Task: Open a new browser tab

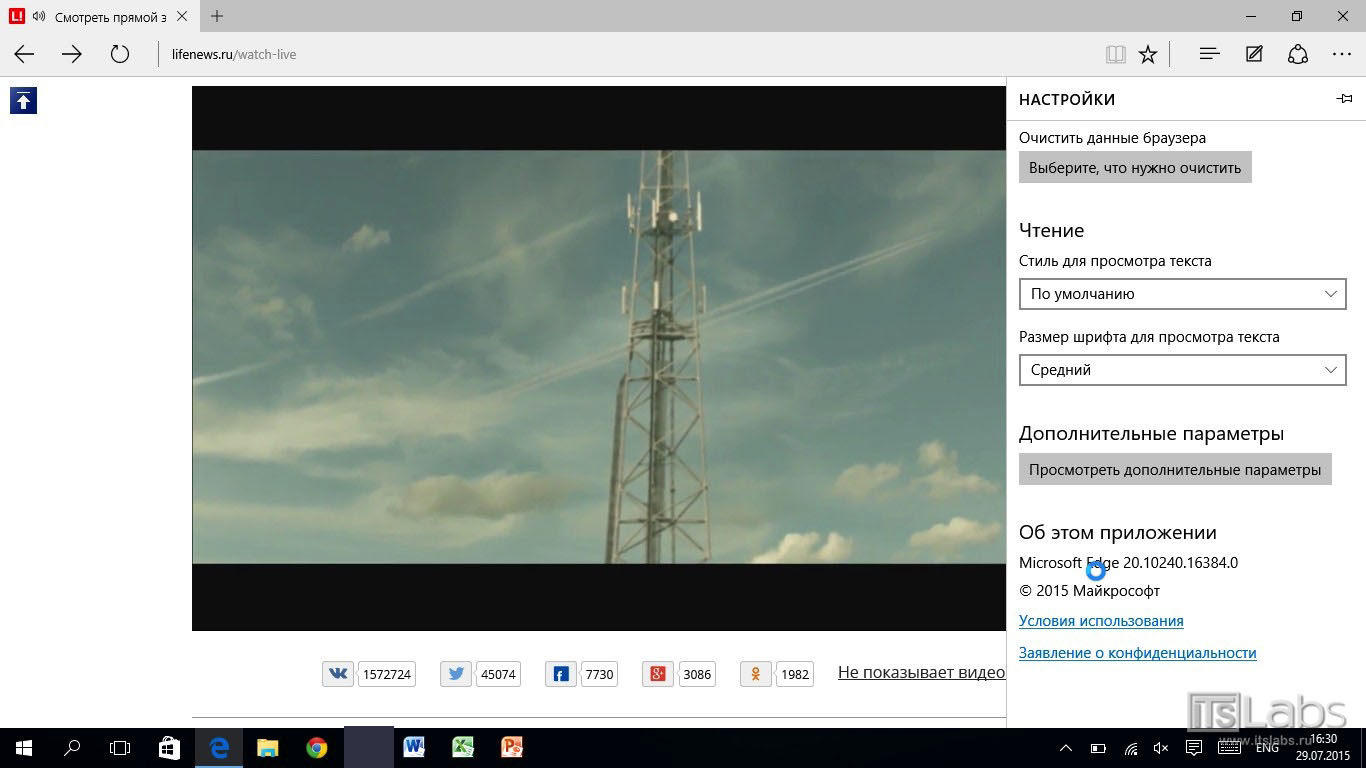Action: [x=217, y=16]
